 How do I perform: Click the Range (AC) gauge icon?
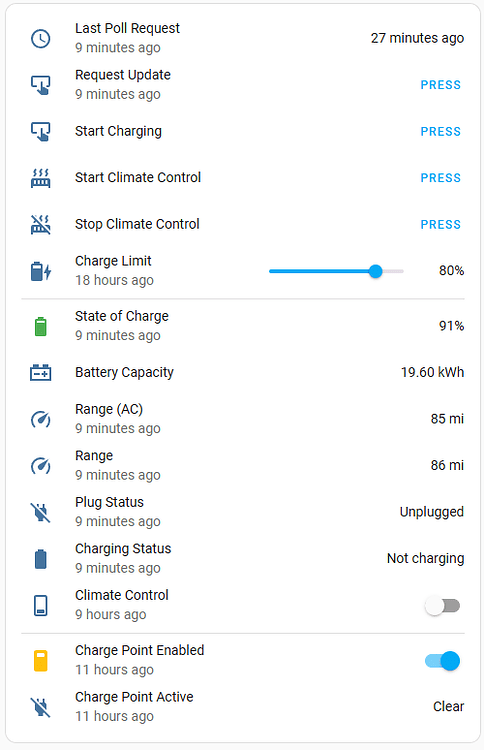click(x=41, y=419)
